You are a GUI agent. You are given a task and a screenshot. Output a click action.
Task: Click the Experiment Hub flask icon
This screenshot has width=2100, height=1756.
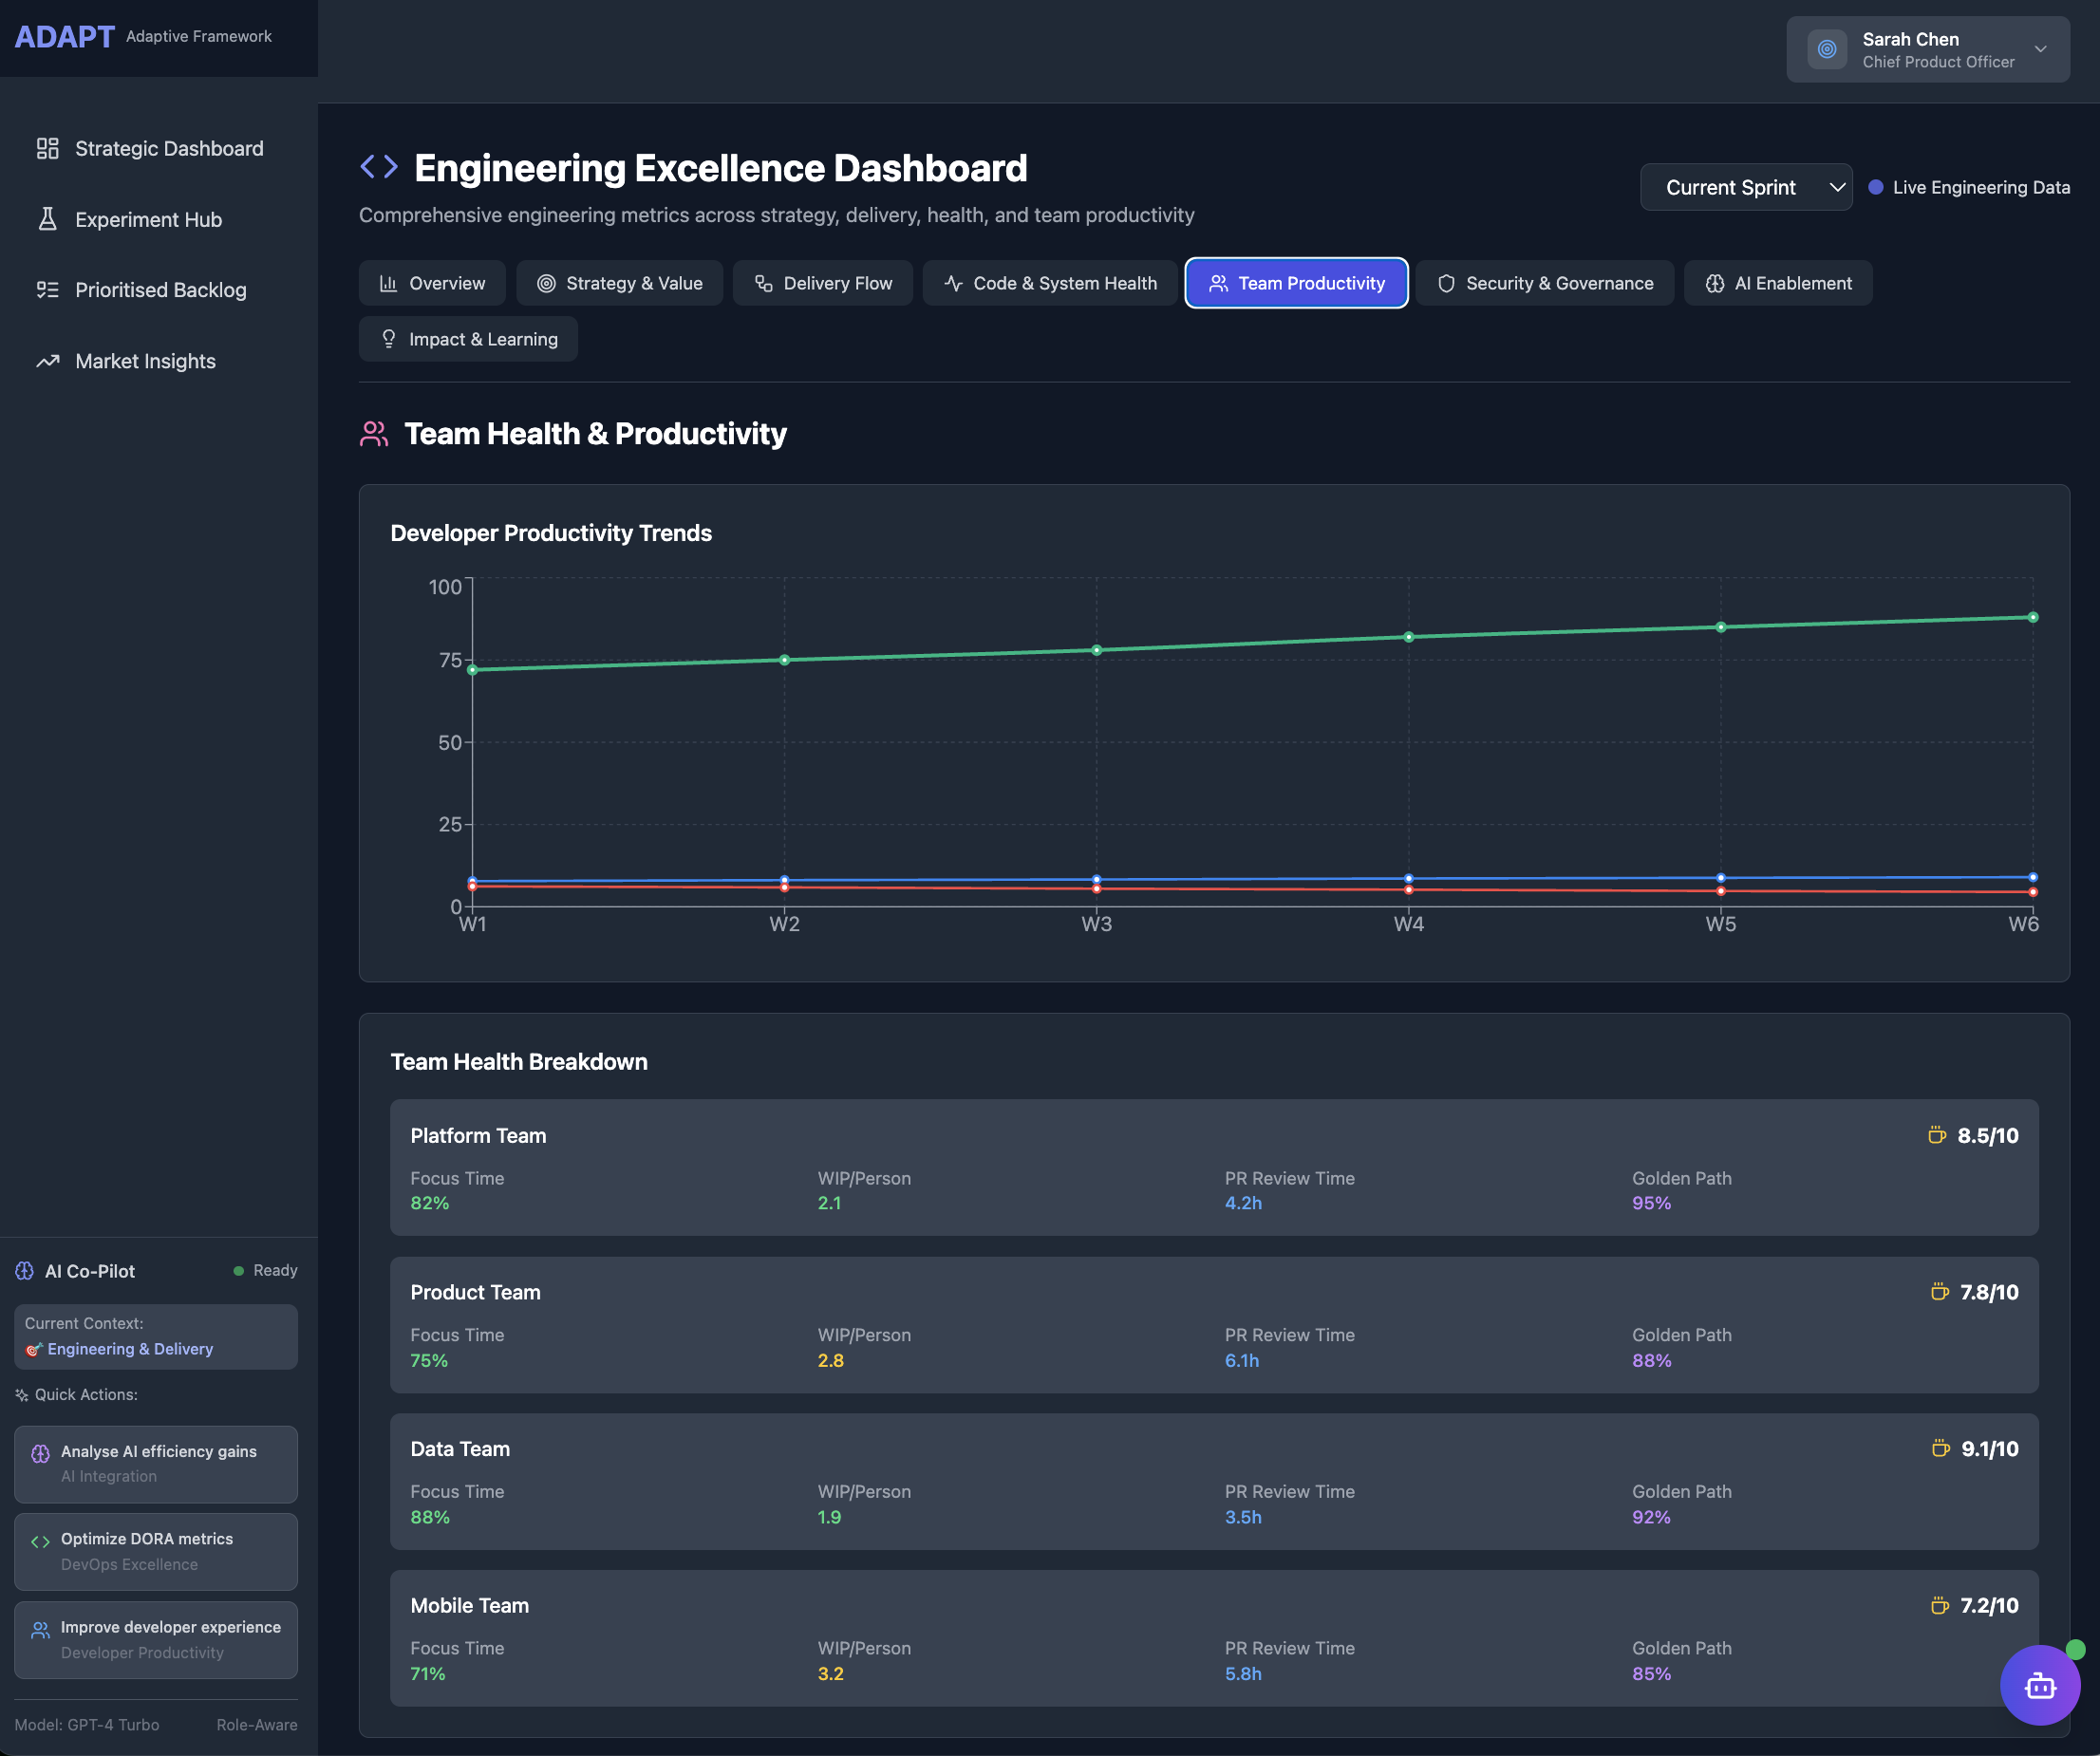(x=47, y=219)
